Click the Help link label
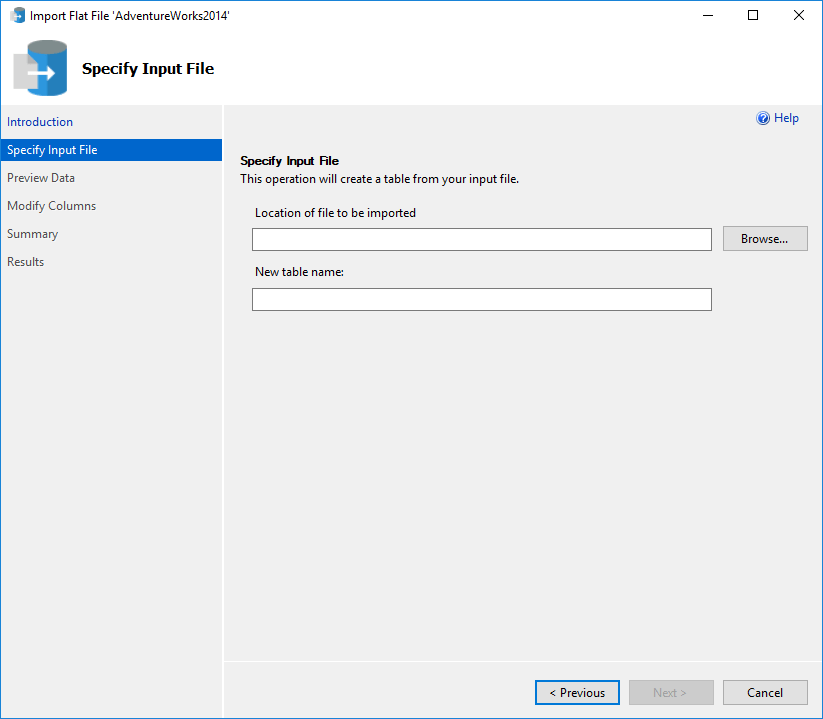Screen dimensions: 823x719 [785, 117]
